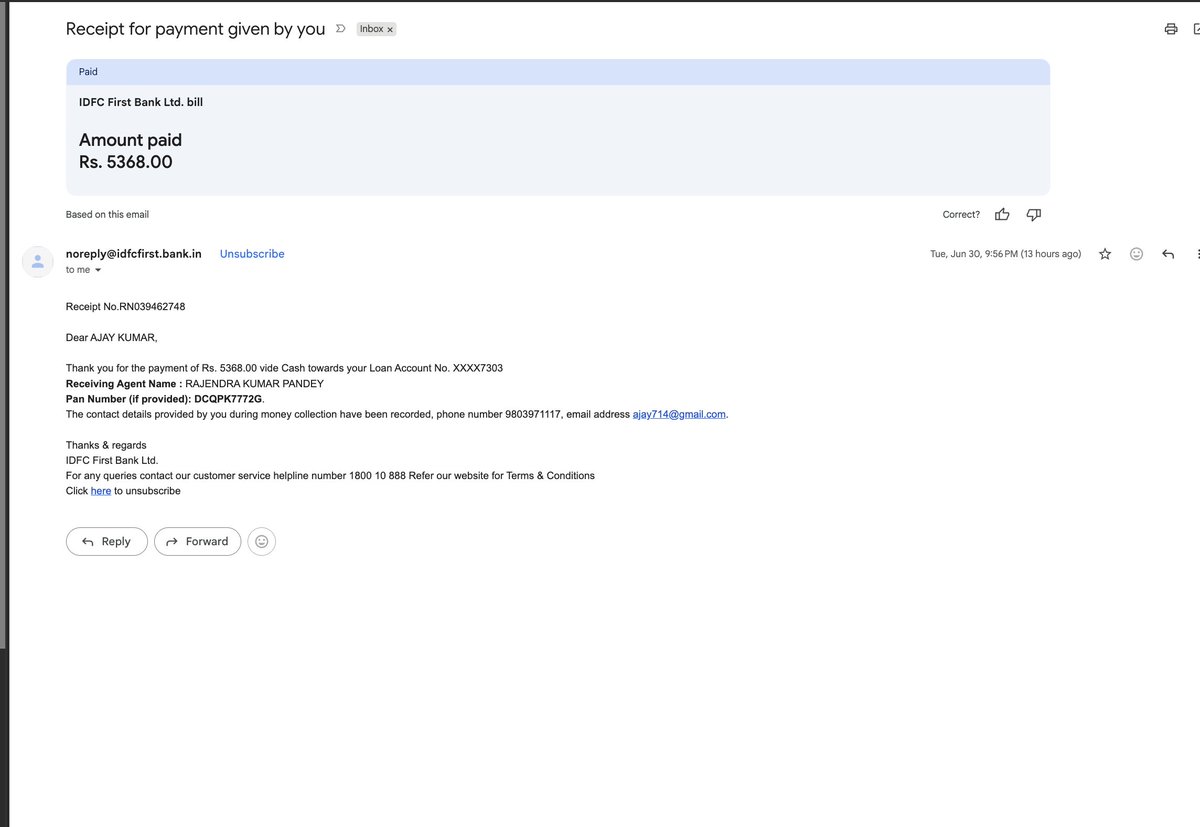1200x827 pixels.
Task: Click the importance marker next to subject
Action: [340, 29]
